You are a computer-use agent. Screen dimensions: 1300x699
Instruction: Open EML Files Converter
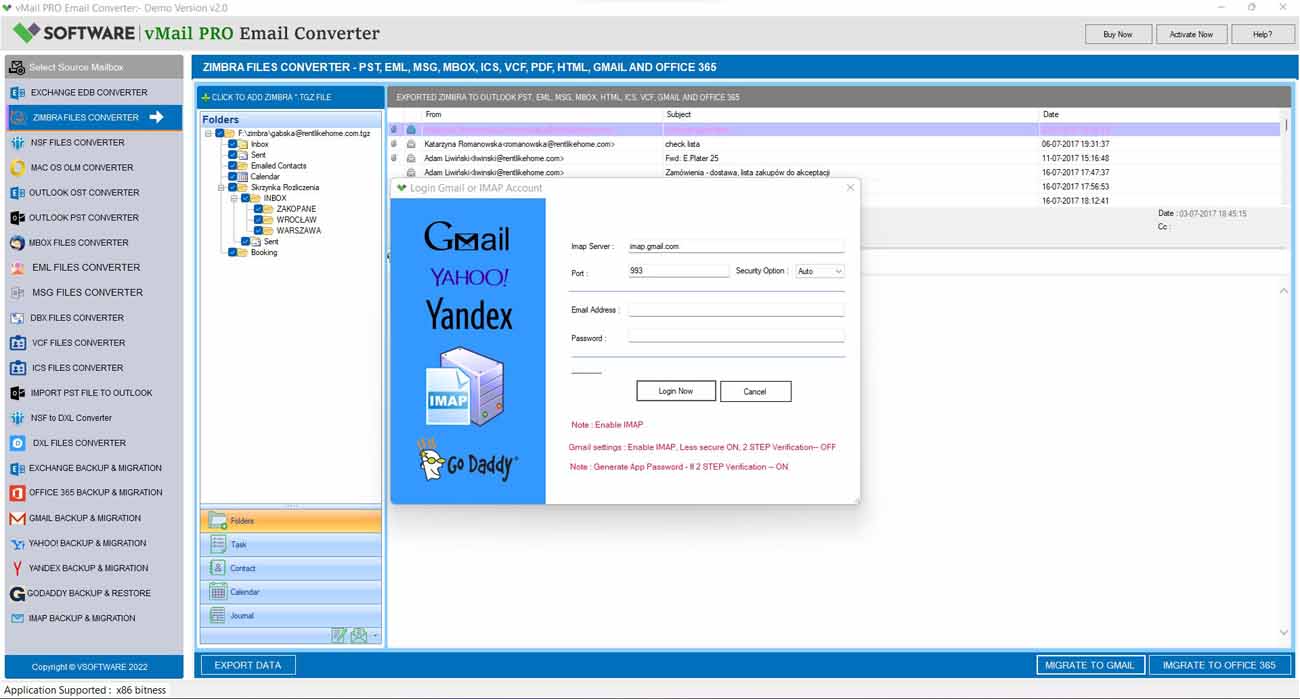tap(94, 267)
